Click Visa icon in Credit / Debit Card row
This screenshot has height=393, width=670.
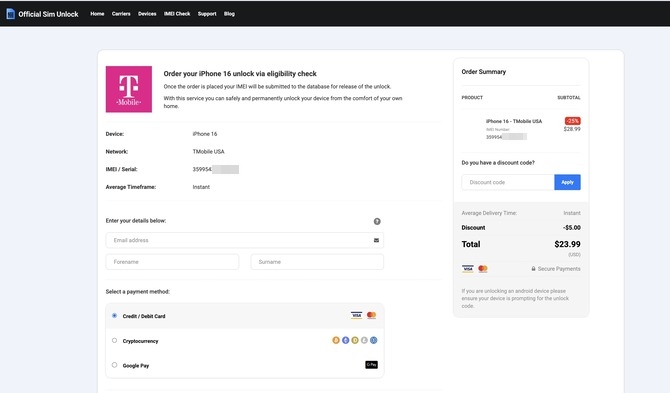(356, 315)
